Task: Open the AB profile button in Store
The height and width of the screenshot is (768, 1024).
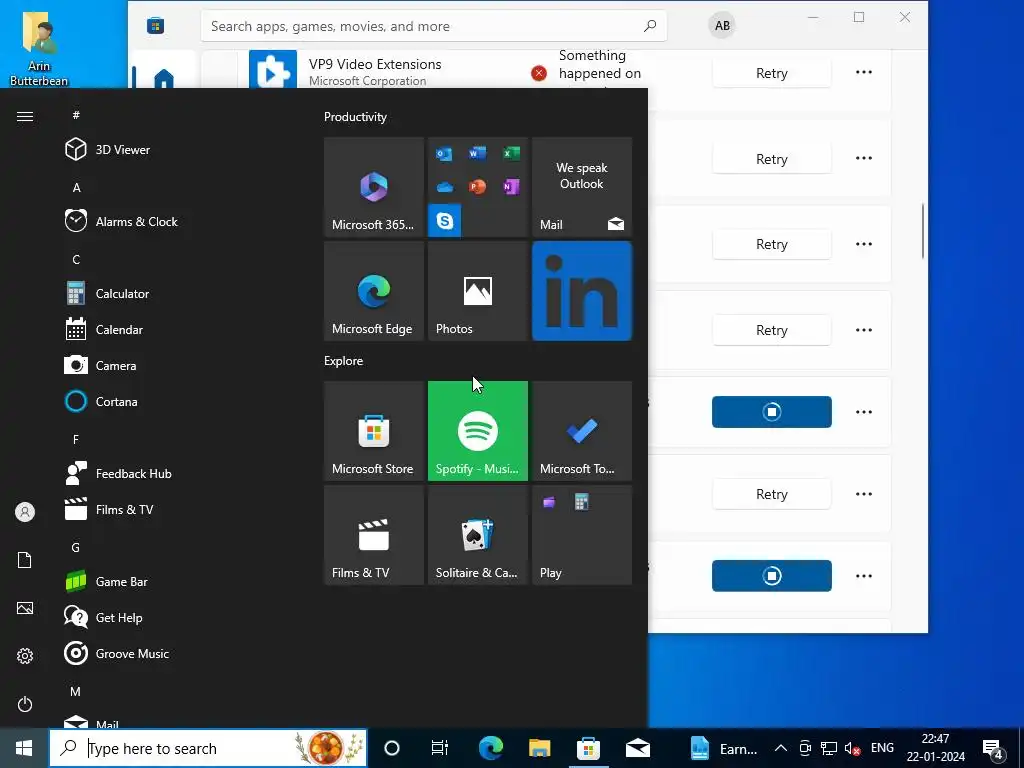Action: click(722, 25)
